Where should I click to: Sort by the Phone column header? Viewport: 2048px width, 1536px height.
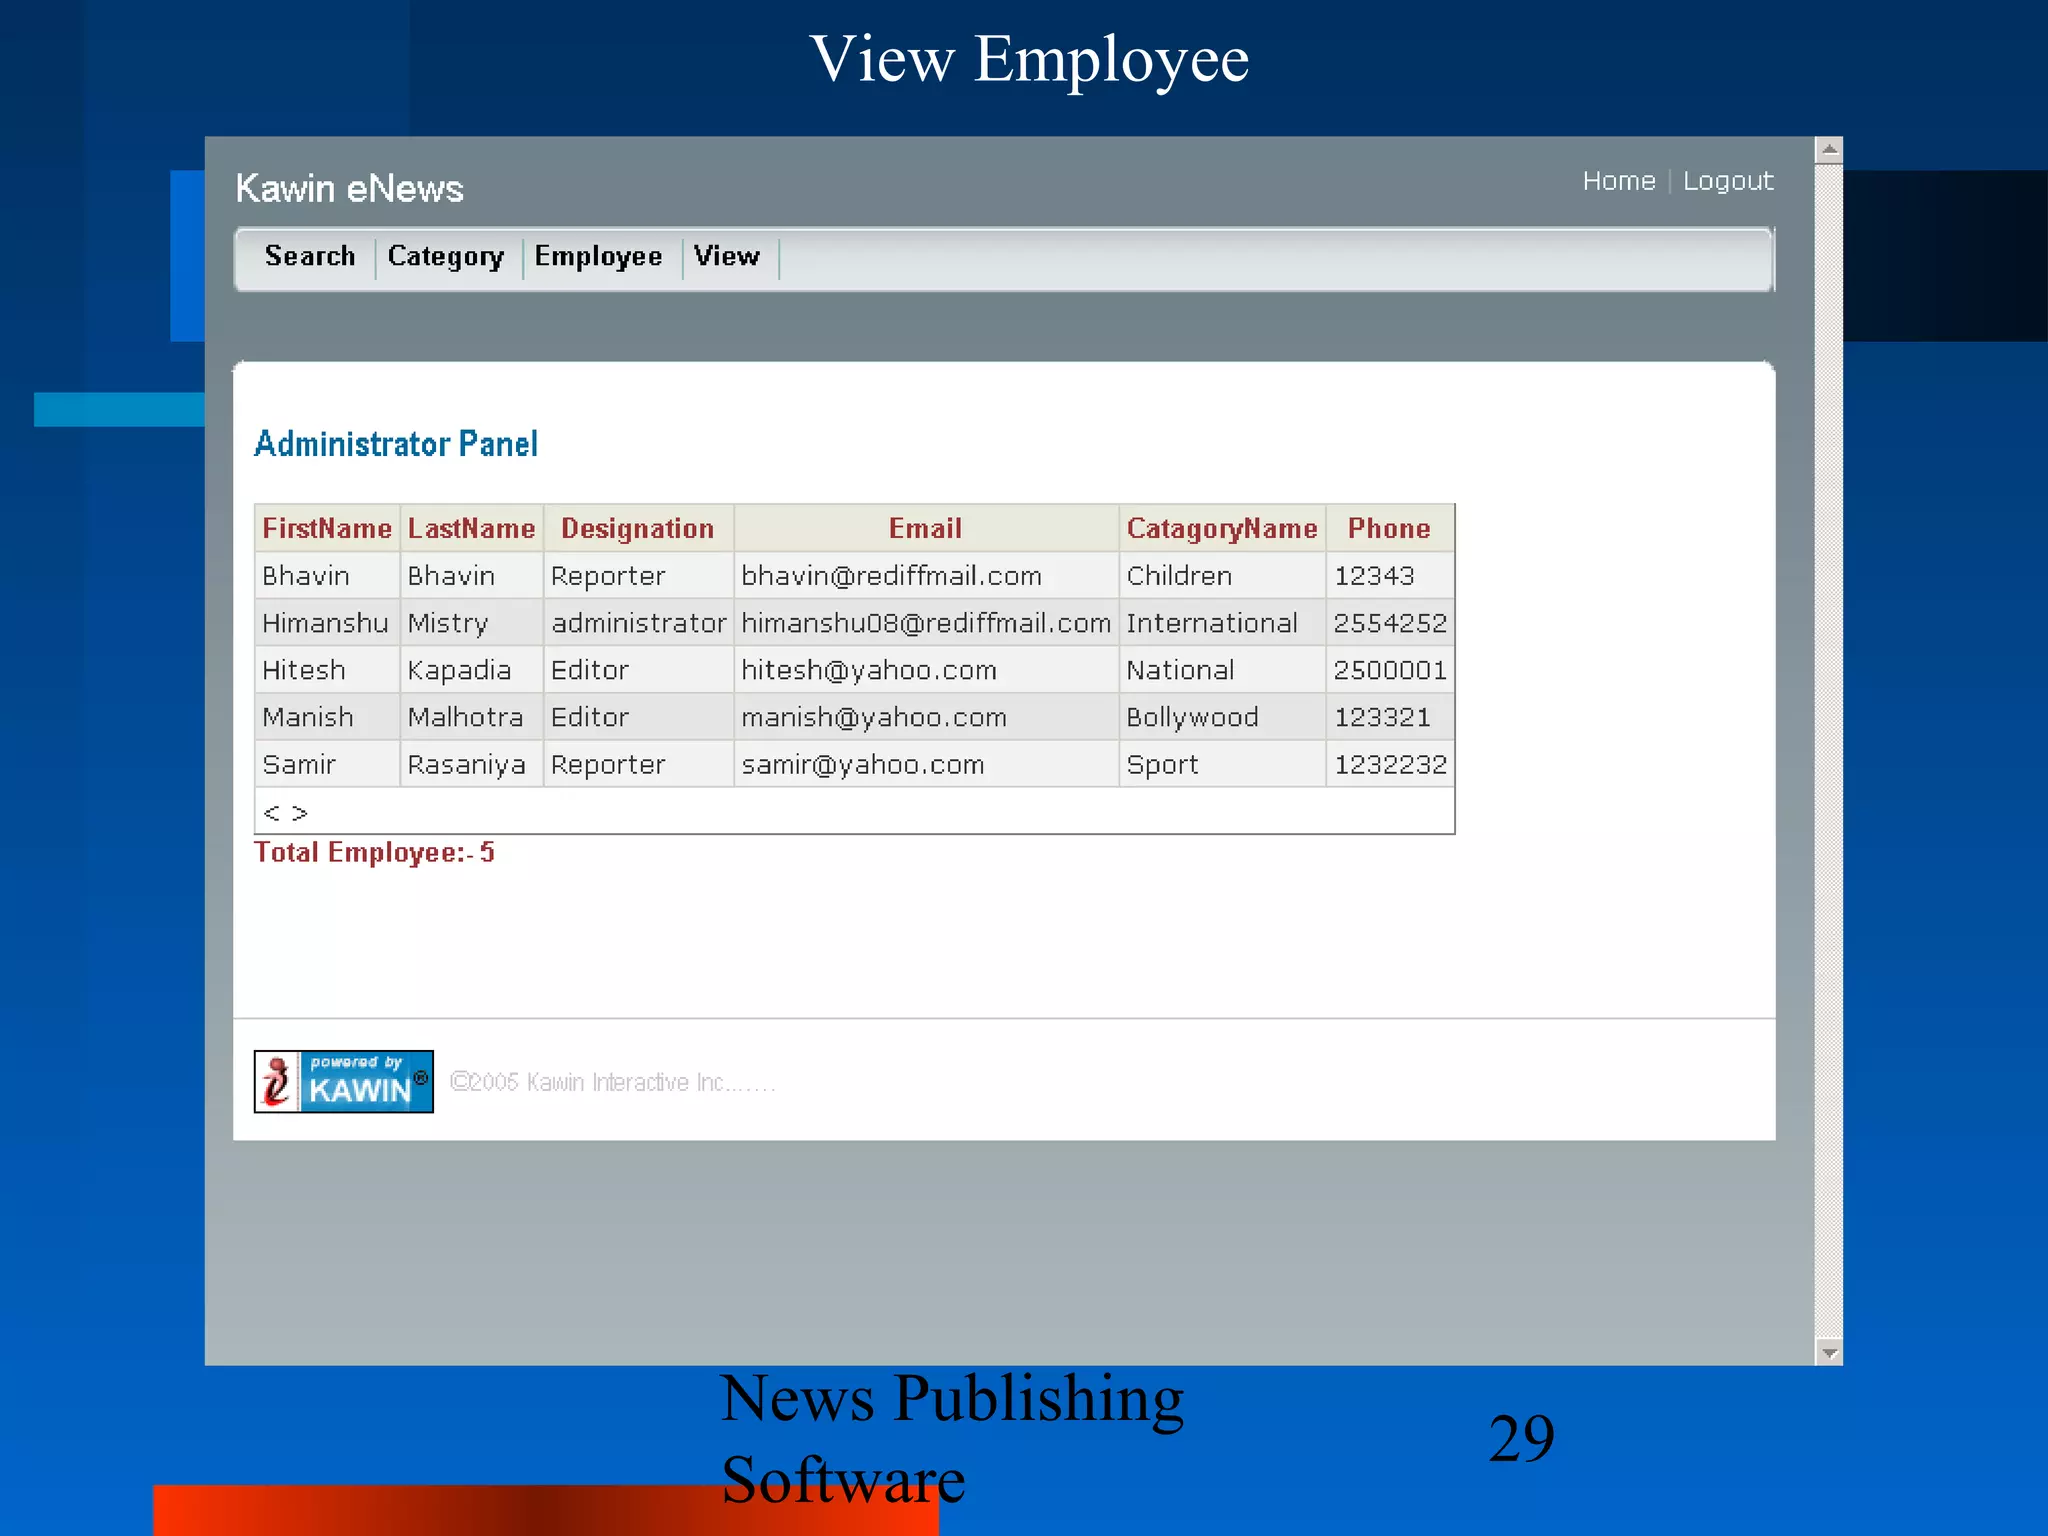1389,528
